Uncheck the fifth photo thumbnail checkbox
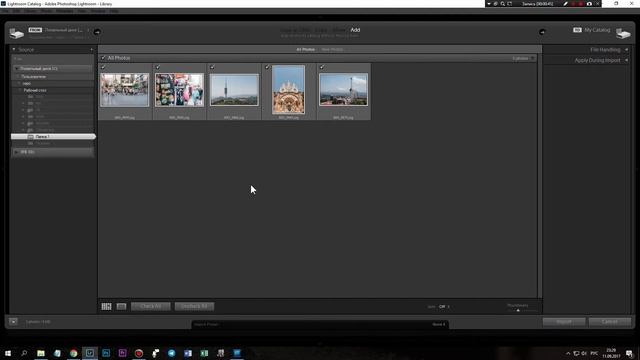 click(322, 67)
